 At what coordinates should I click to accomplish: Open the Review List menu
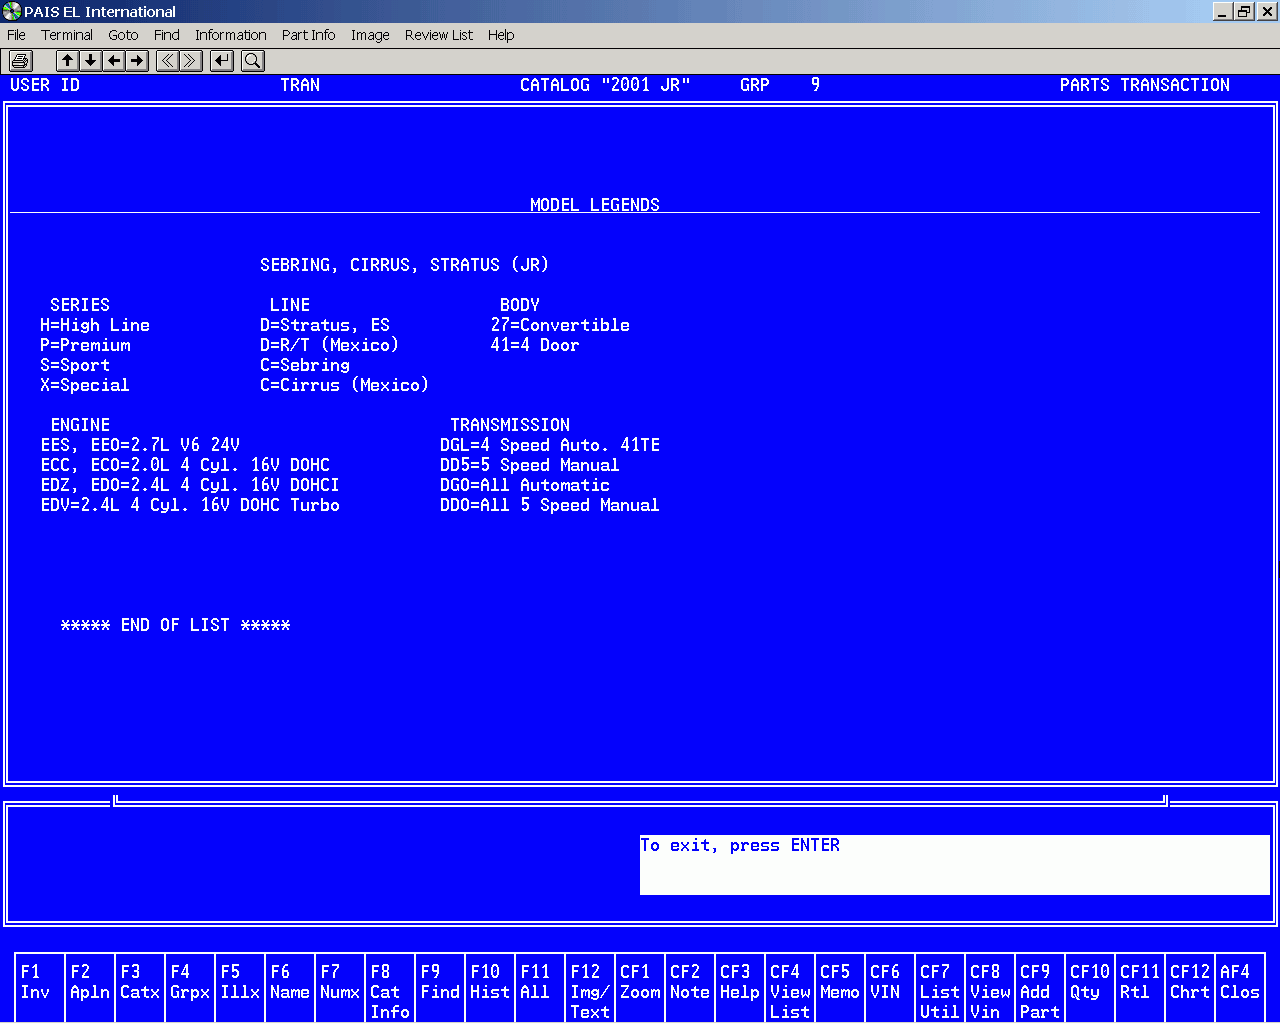click(x=439, y=35)
